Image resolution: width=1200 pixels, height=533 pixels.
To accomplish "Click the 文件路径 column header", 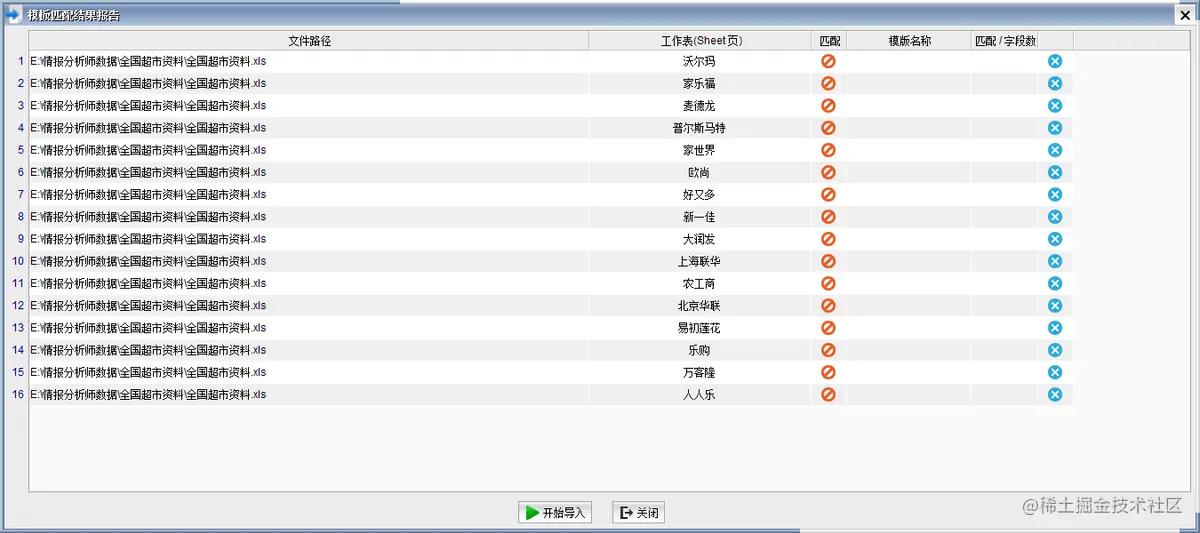I will tap(309, 41).
